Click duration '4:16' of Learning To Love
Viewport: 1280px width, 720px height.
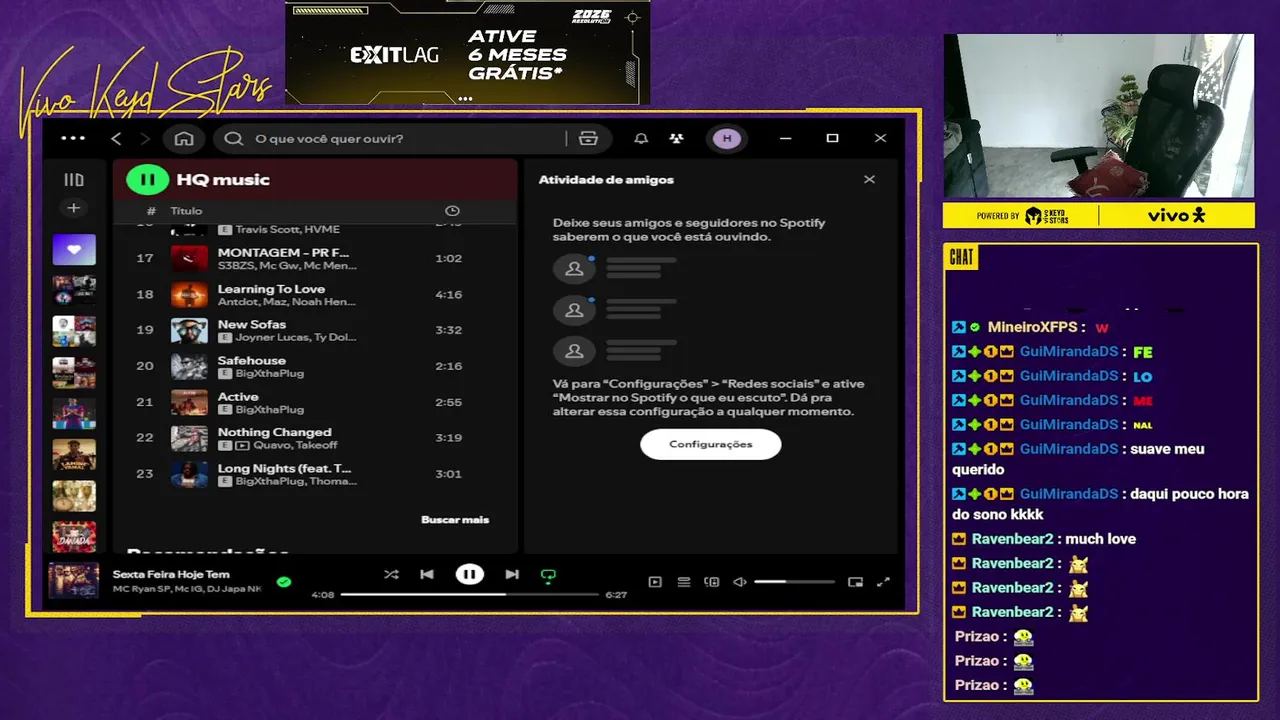pyautogui.click(x=448, y=294)
